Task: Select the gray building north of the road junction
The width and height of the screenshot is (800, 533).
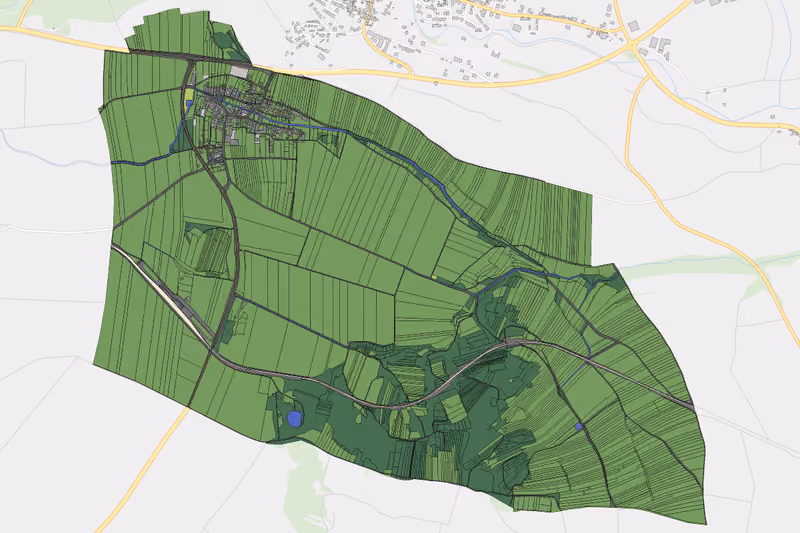Action: pyautogui.click(x=634, y=26)
